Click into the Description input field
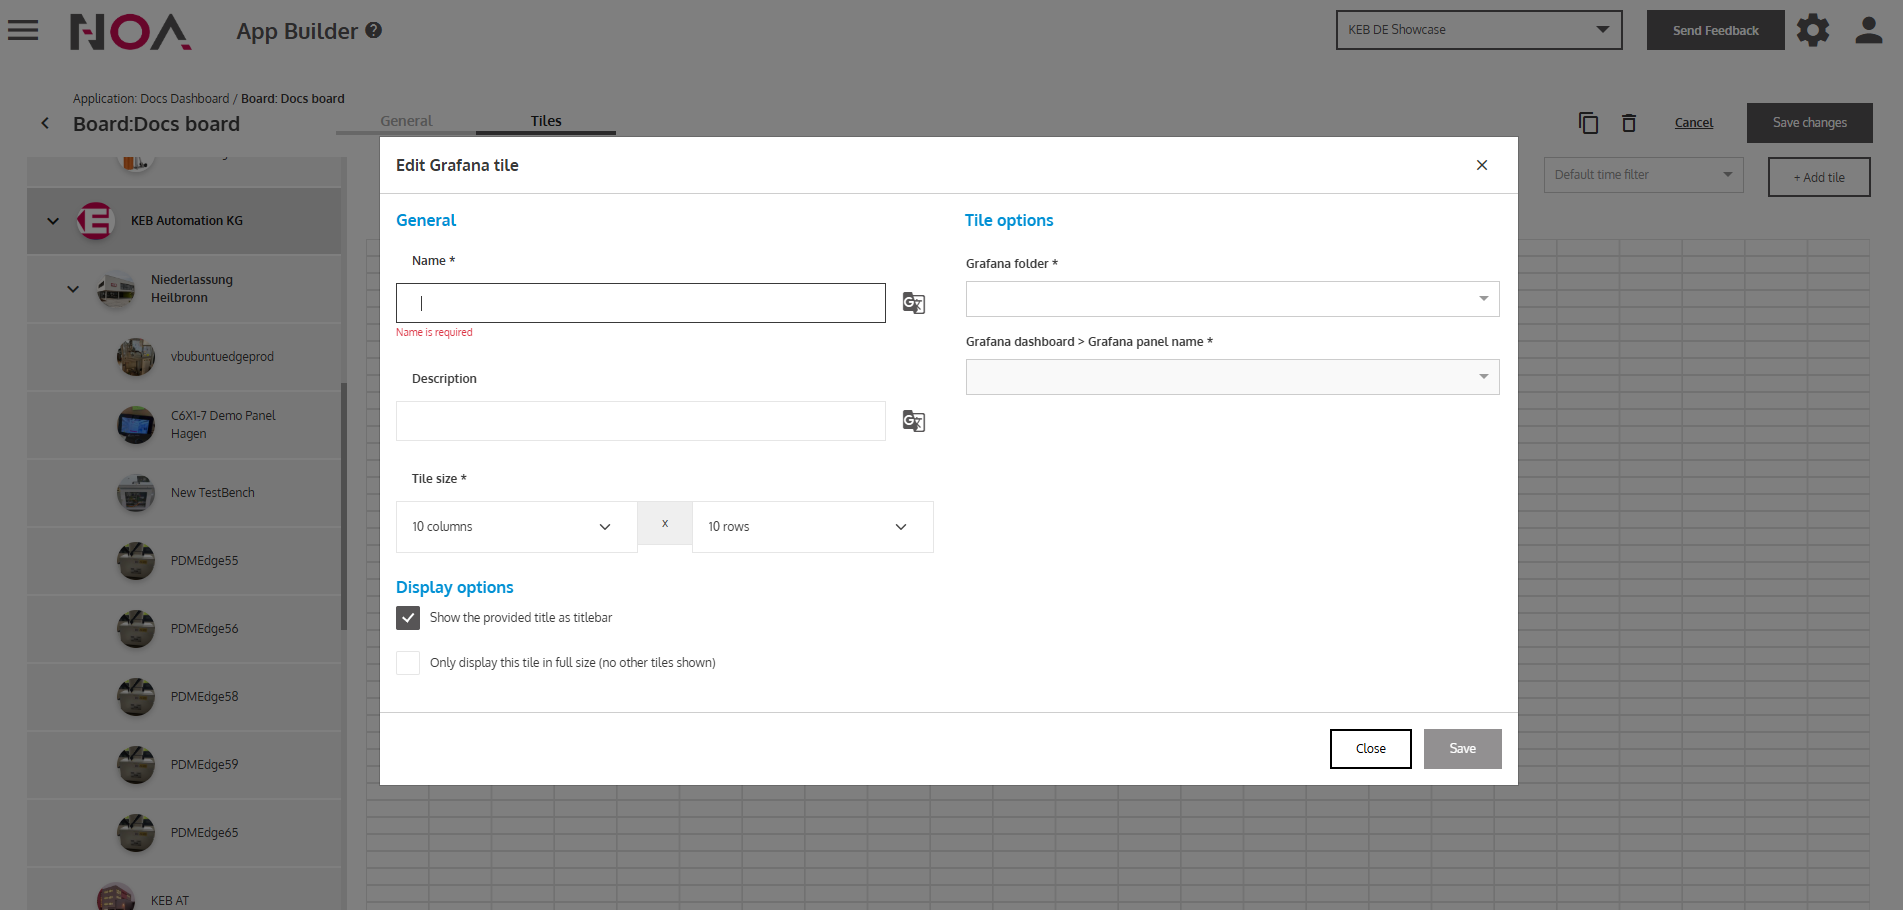This screenshot has width=1903, height=910. coord(640,421)
